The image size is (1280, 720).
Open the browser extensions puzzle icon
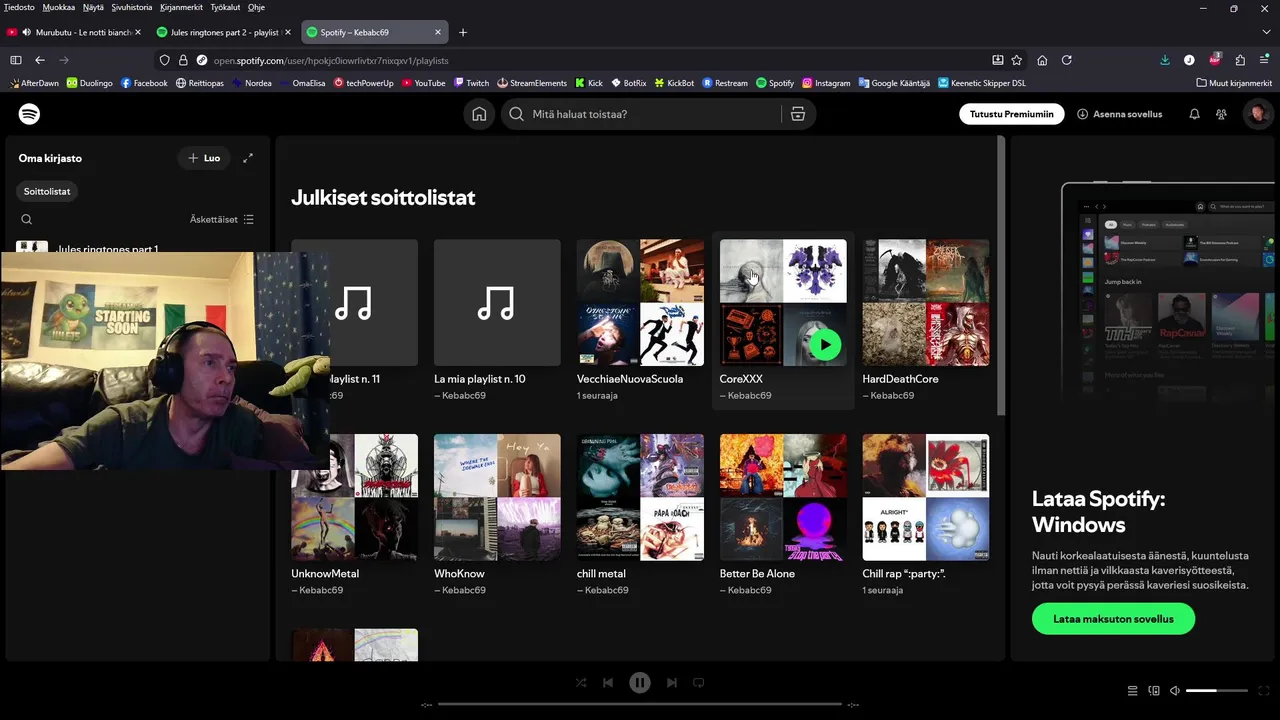[1240, 60]
